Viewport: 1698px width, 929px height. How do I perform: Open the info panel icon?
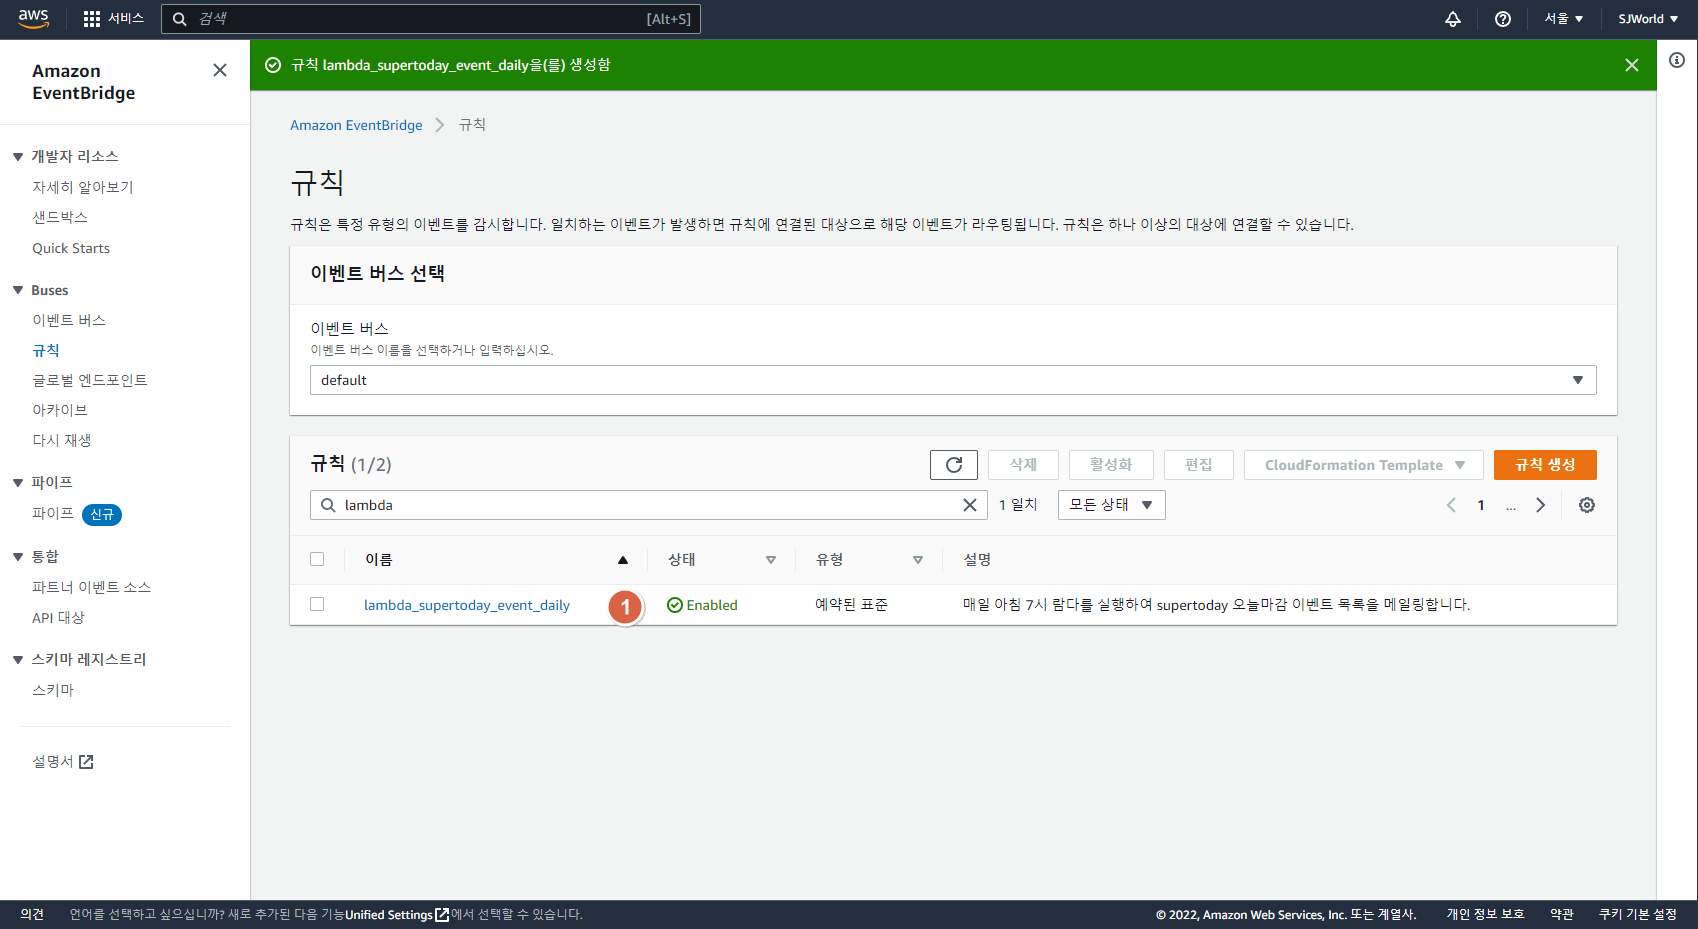coord(1677,60)
